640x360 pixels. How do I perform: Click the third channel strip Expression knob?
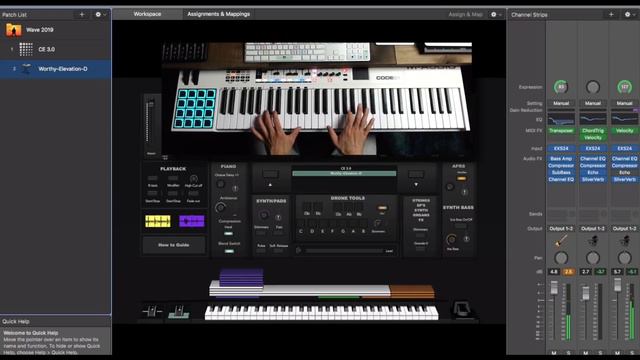[624, 87]
